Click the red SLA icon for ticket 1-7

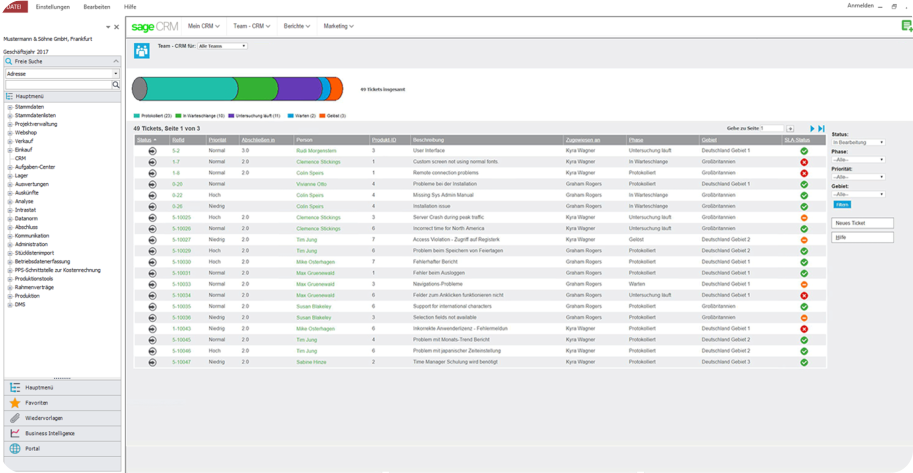tap(804, 162)
